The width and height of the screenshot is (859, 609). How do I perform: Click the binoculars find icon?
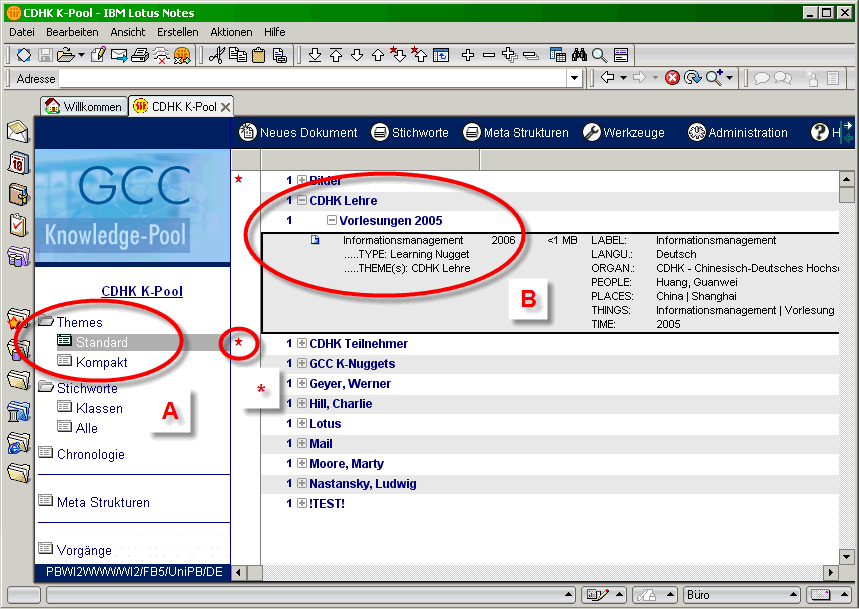click(579, 55)
